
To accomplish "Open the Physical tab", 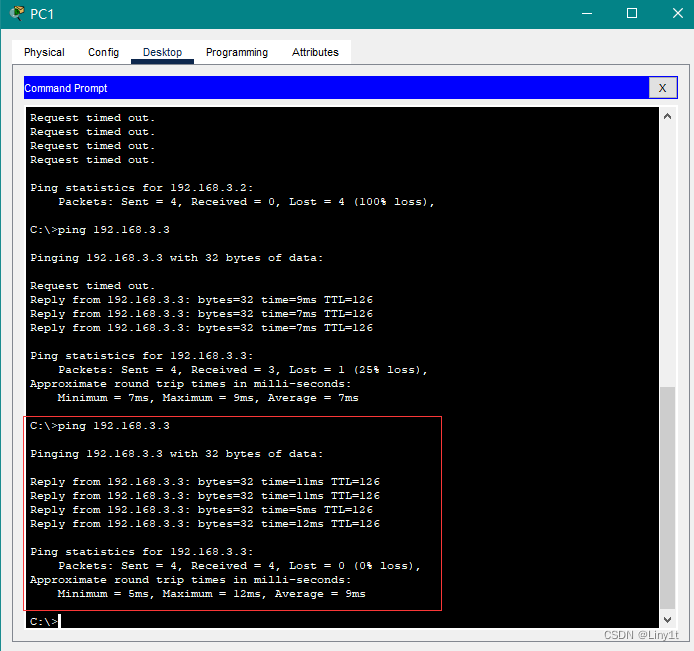I will pyautogui.click(x=44, y=52).
